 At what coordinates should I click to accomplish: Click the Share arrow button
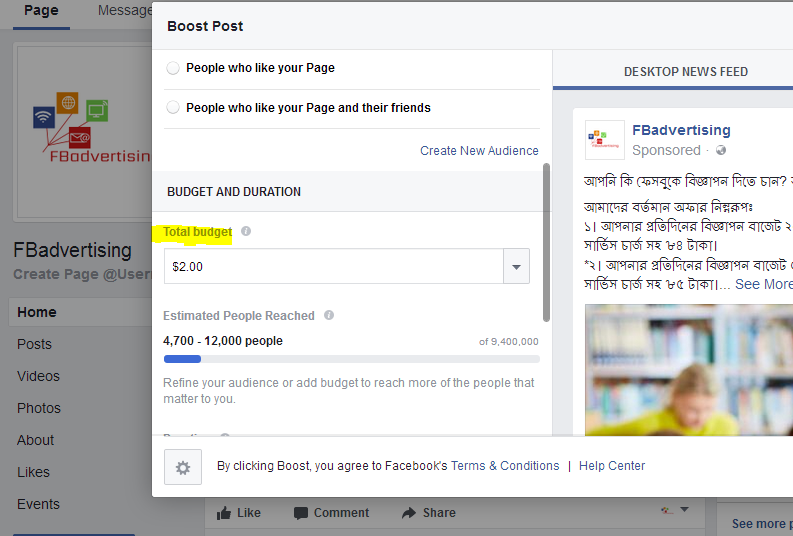[429, 513]
